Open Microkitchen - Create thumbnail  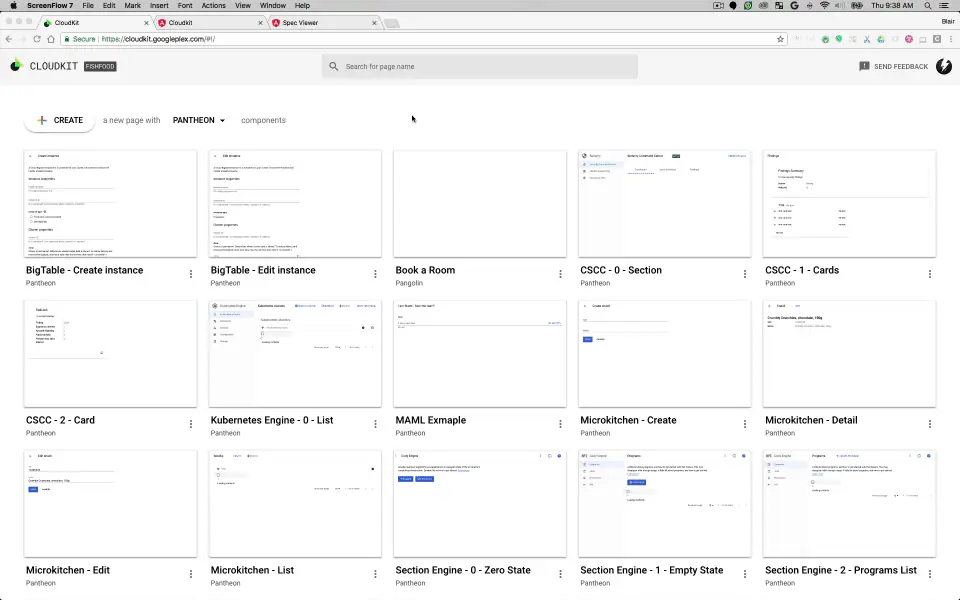pos(664,354)
